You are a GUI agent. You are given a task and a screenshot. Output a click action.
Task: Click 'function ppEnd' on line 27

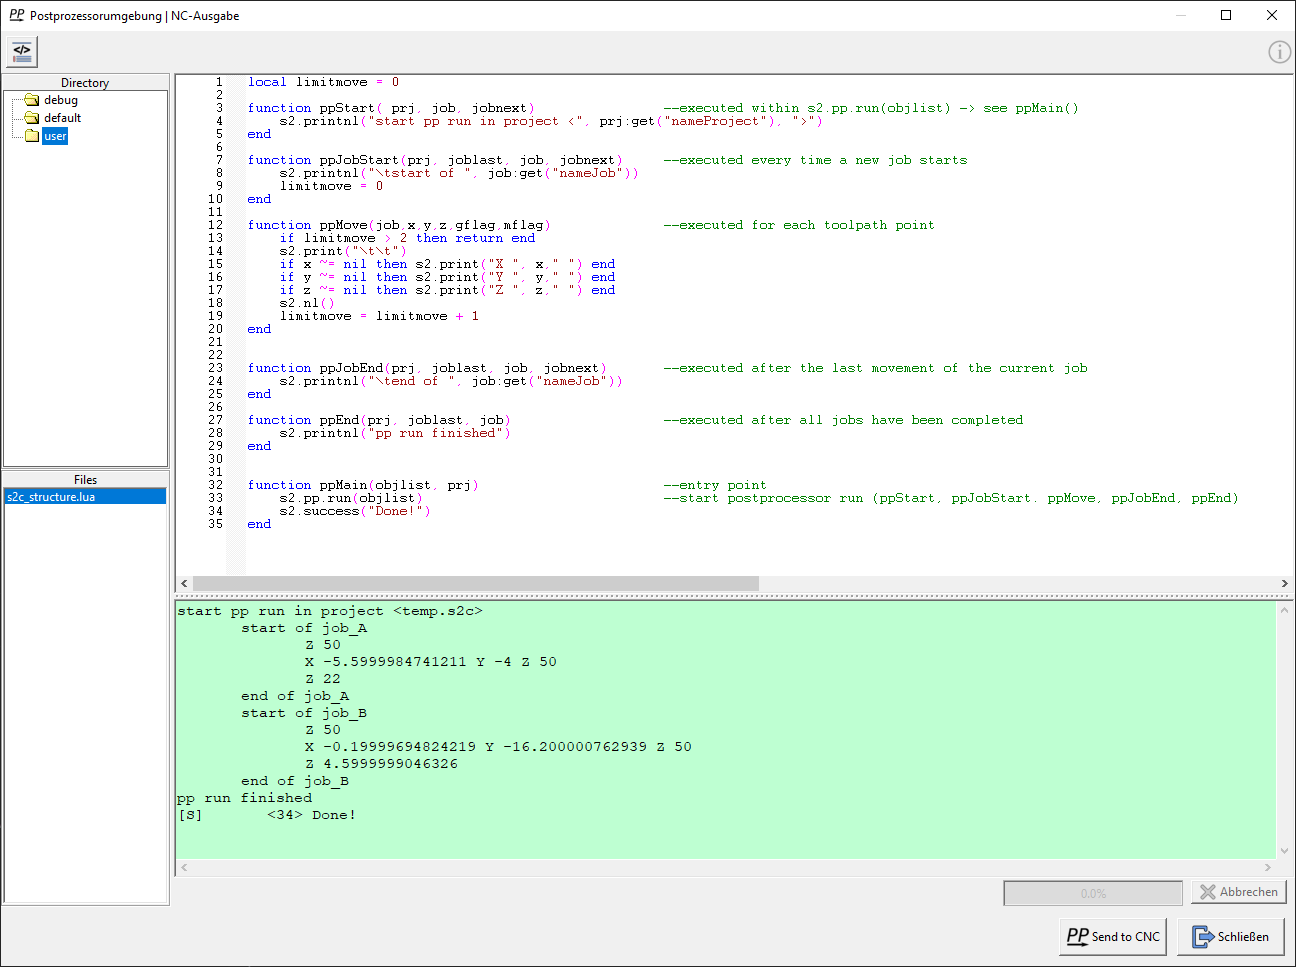pos(379,420)
